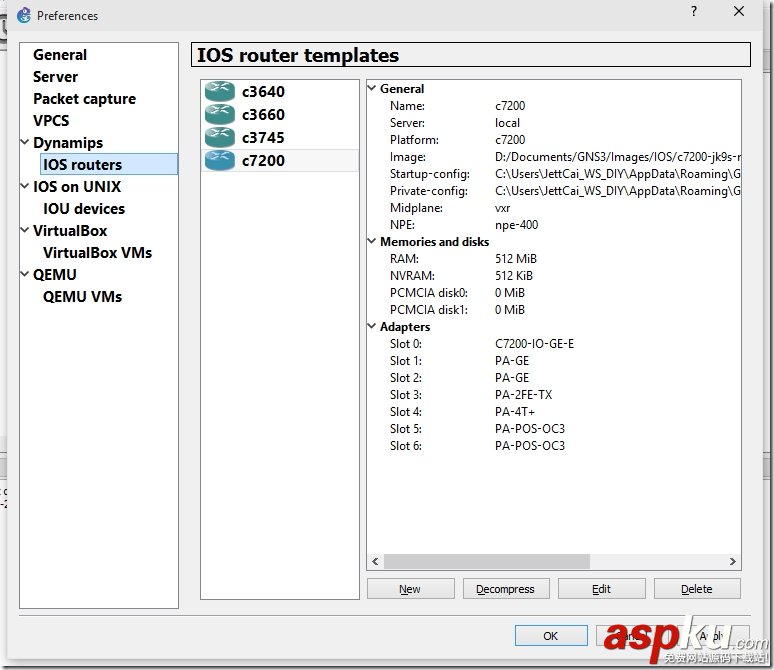Click the c3745 router icon

click(x=220, y=137)
